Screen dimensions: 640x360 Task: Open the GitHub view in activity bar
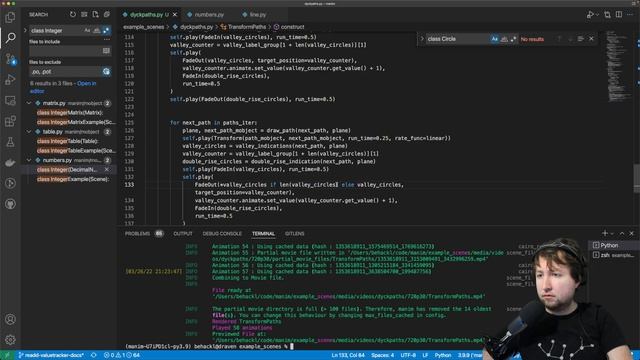tap(10, 204)
